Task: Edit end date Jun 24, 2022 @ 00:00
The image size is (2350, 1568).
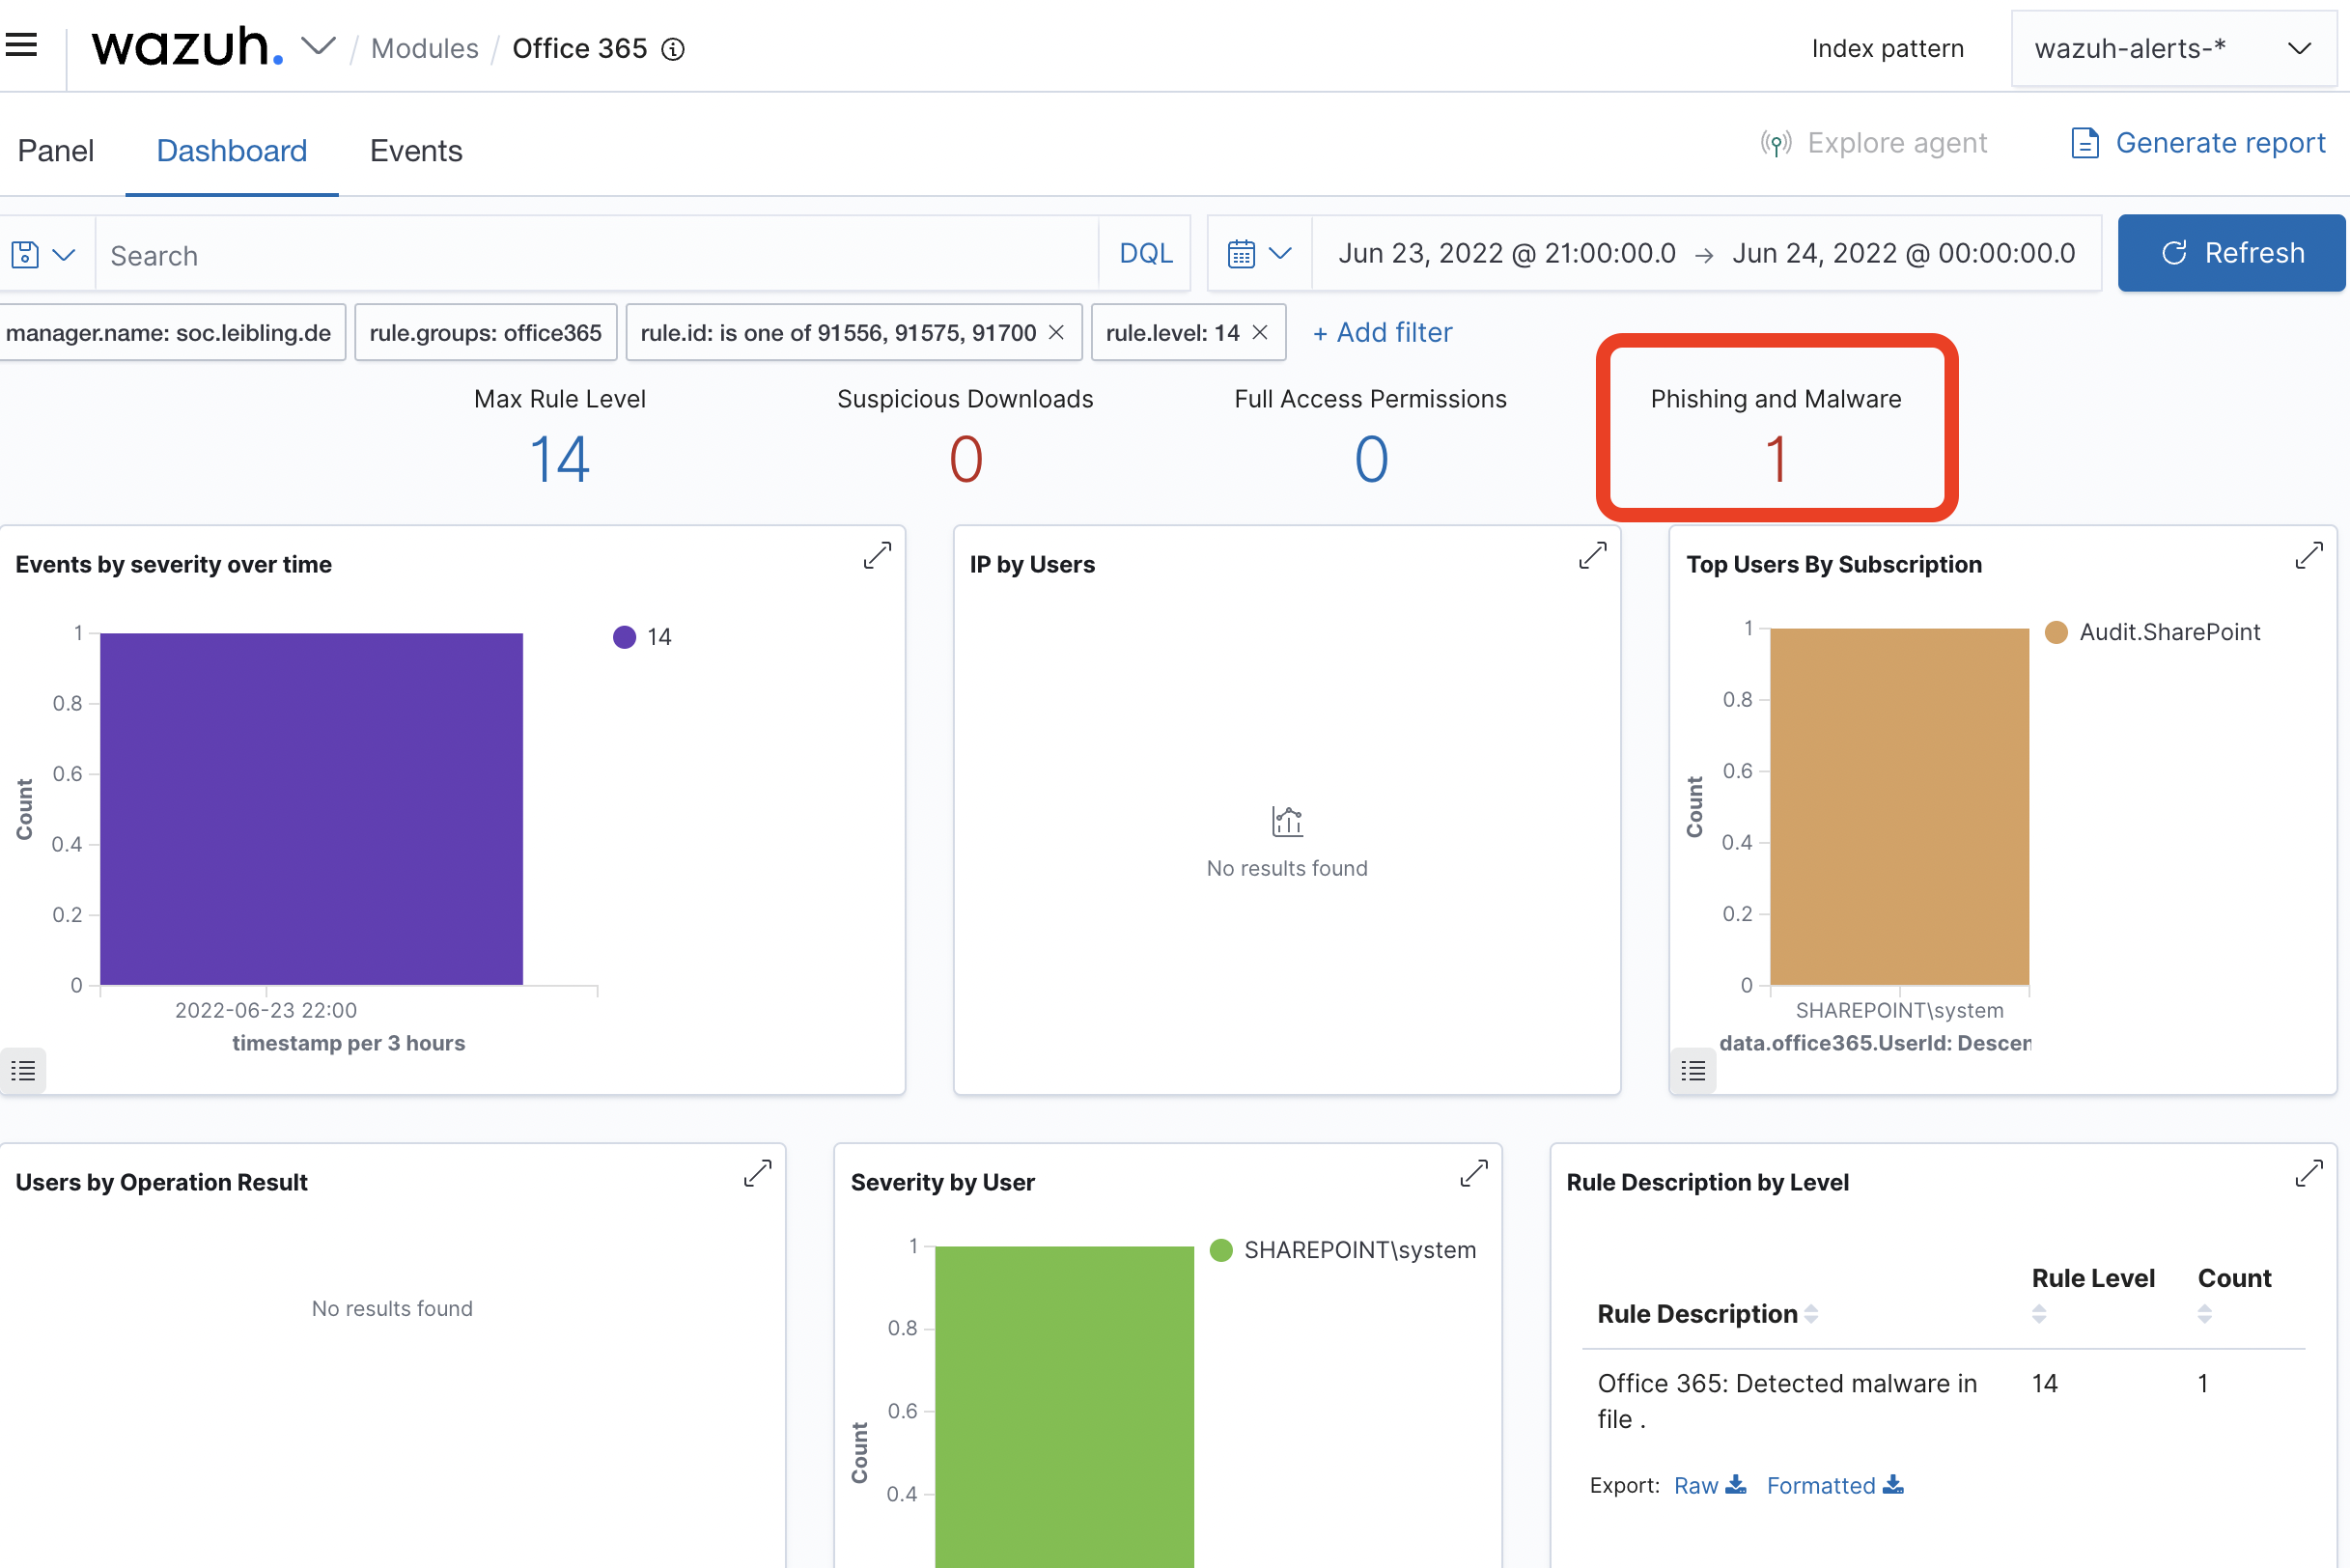Action: pos(1904,254)
